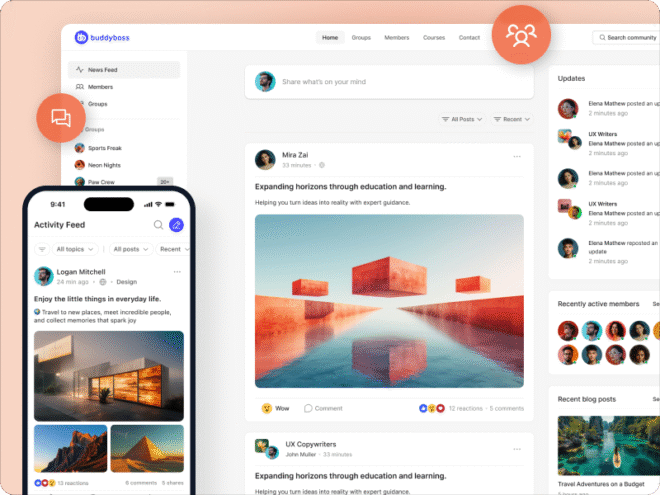Click the public visibility globe on Mira Zai post
Screen dimensions: 660x495
pyautogui.click(x=322, y=165)
